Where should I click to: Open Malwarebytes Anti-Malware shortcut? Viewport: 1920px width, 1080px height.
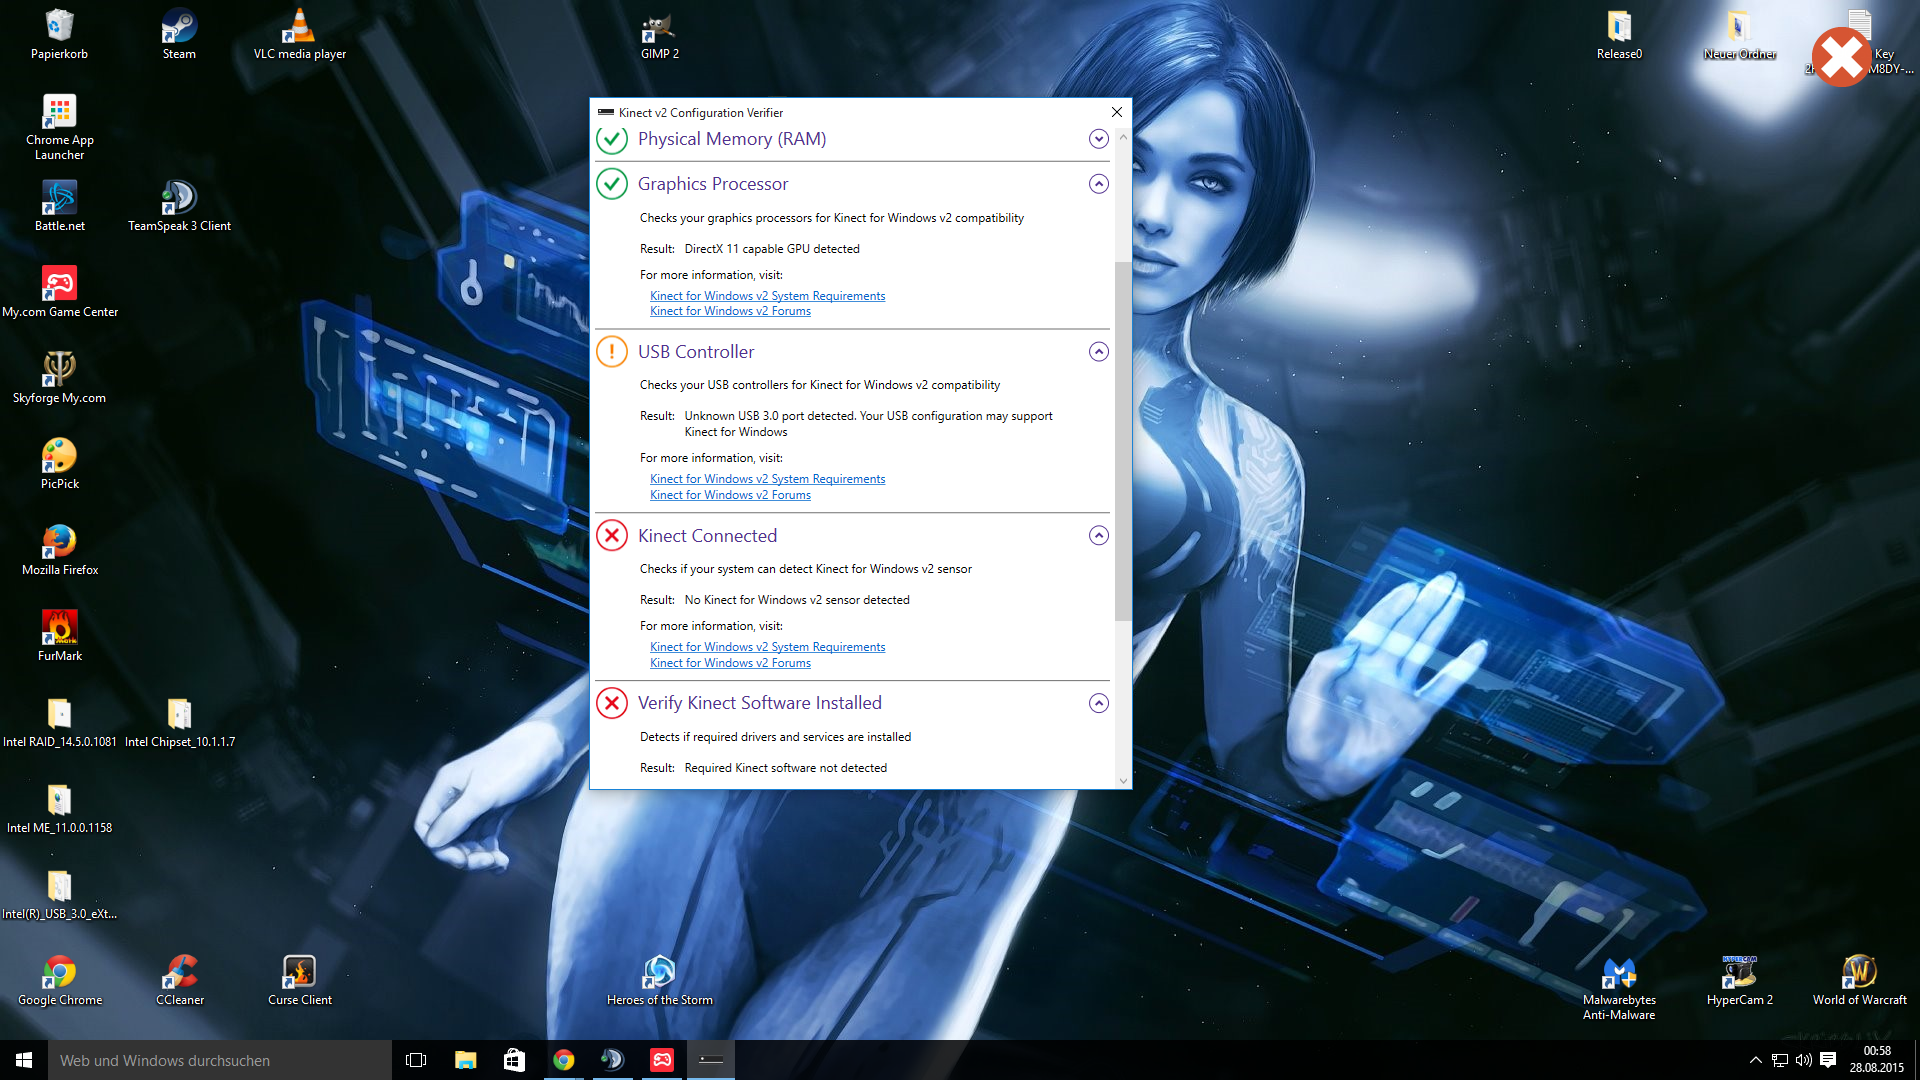[1619, 988]
